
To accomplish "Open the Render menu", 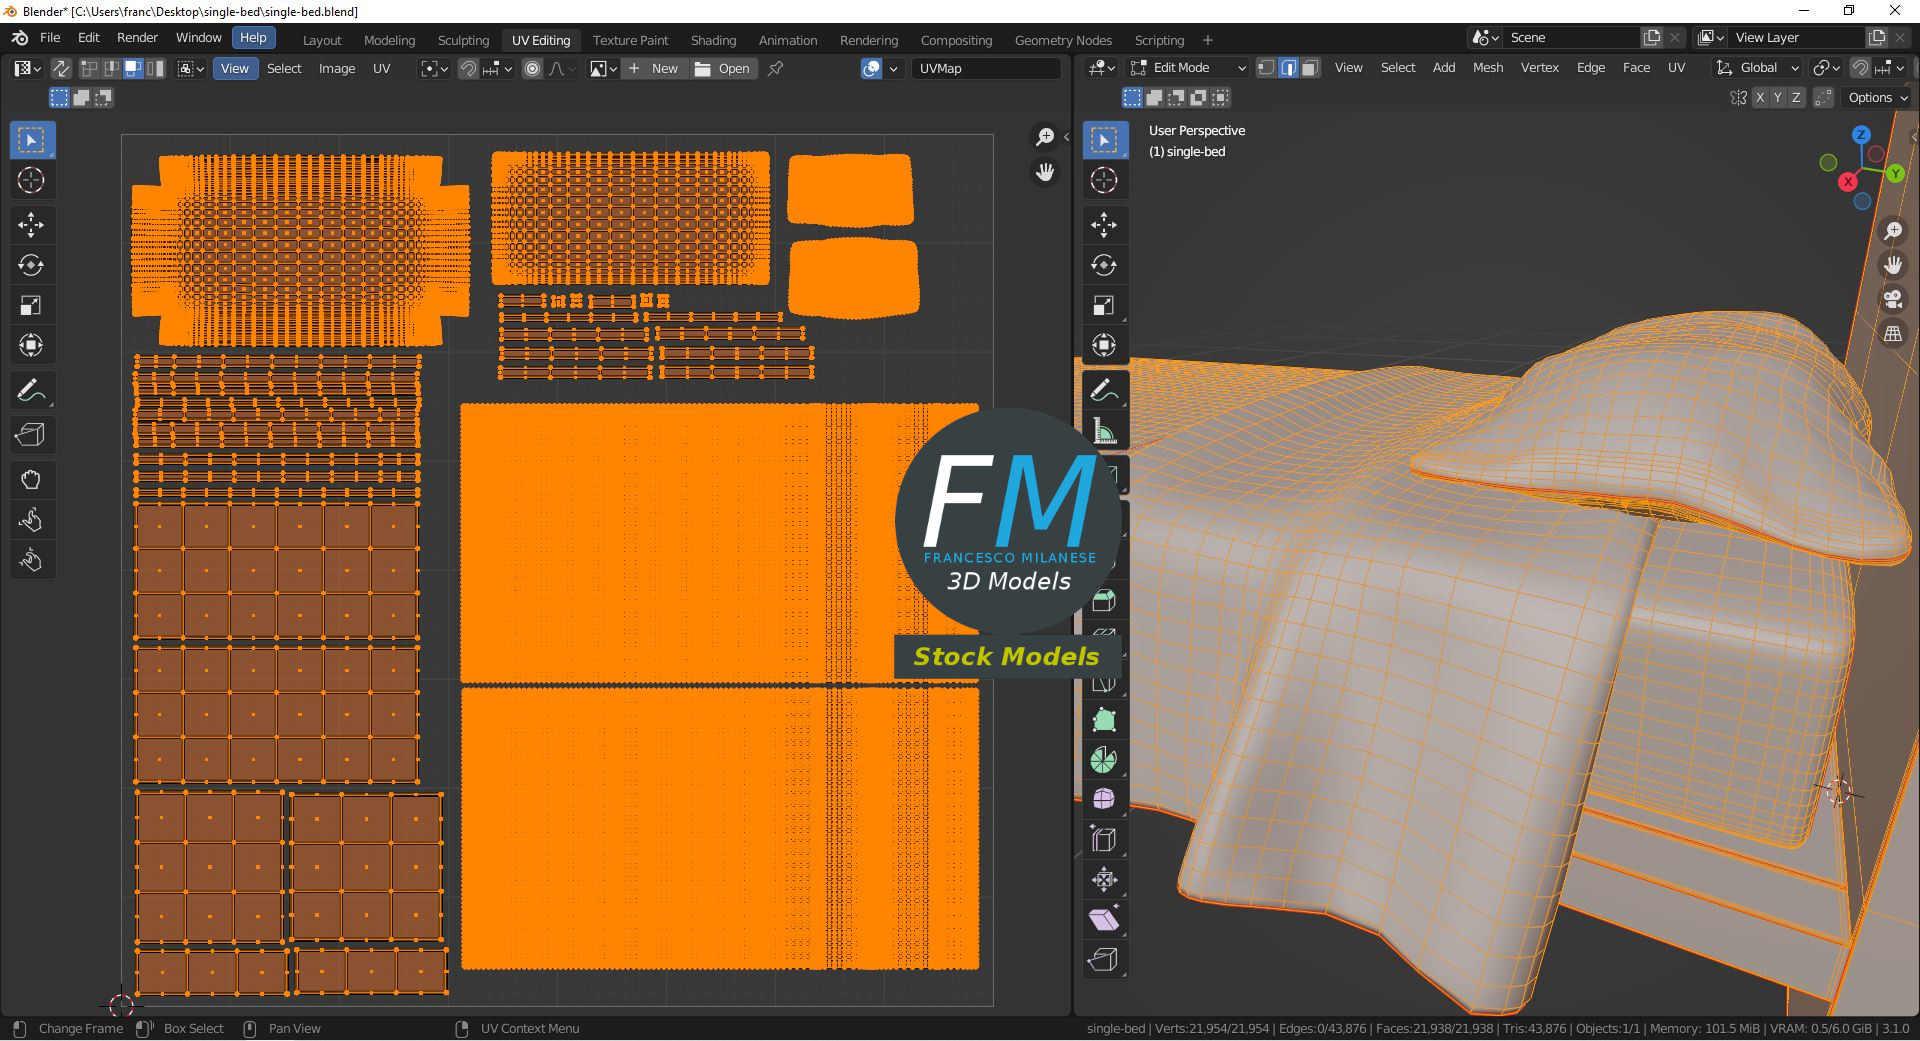I will (138, 37).
